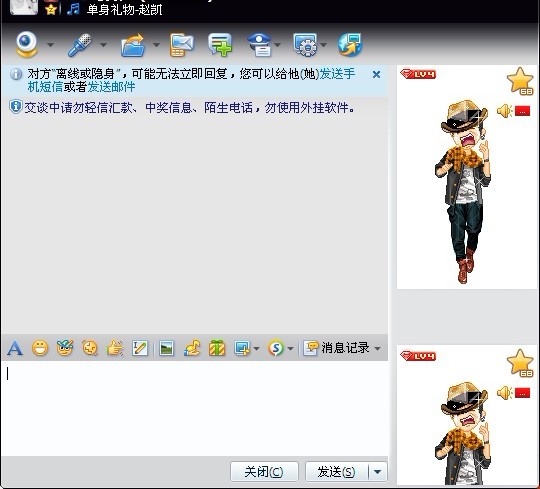Send a gift with the gift box icon
The image size is (540, 489).
(x=217, y=348)
